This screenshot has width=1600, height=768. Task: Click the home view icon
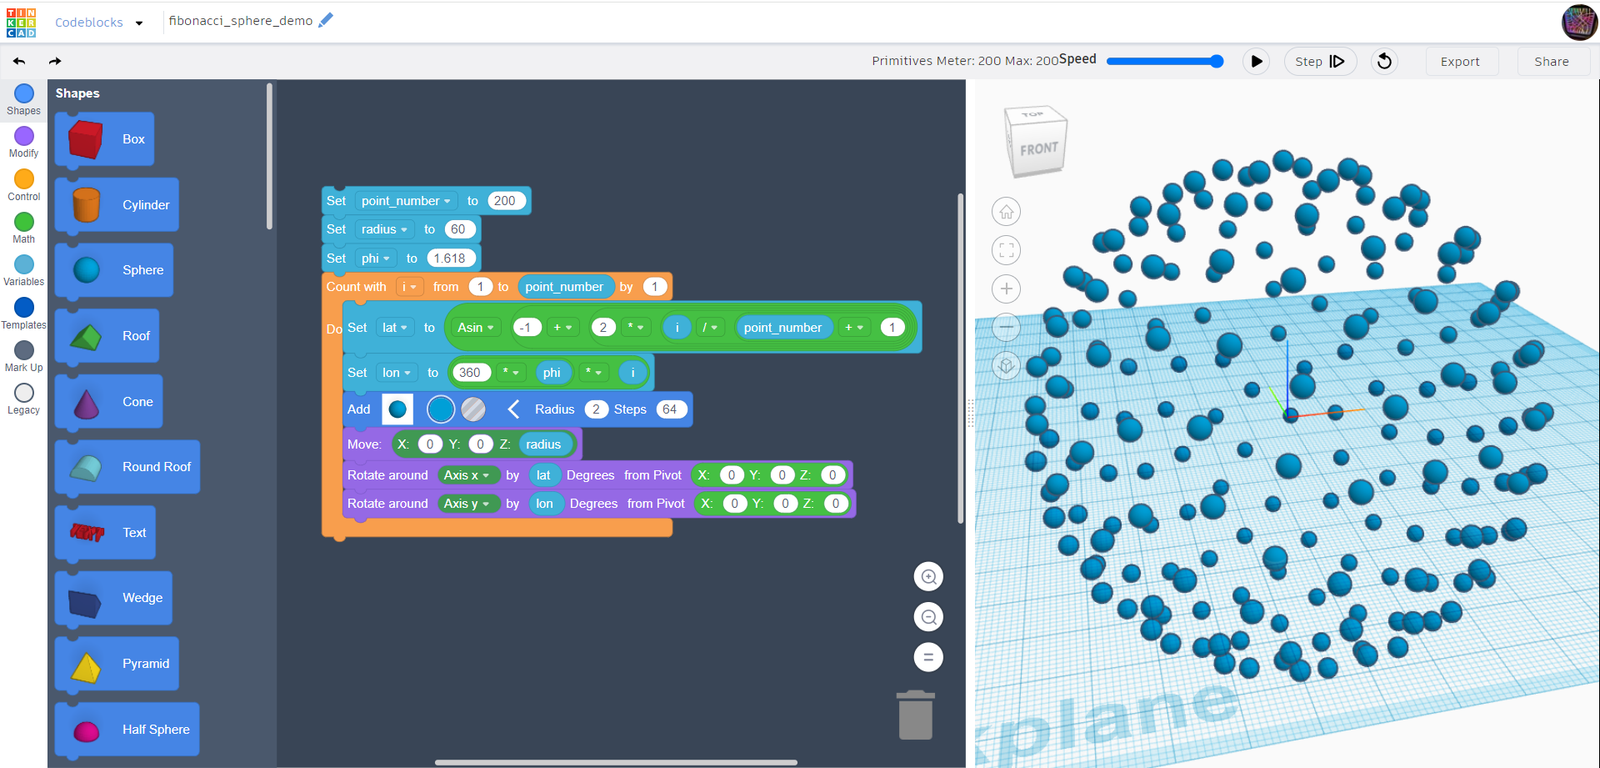point(1006,211)
